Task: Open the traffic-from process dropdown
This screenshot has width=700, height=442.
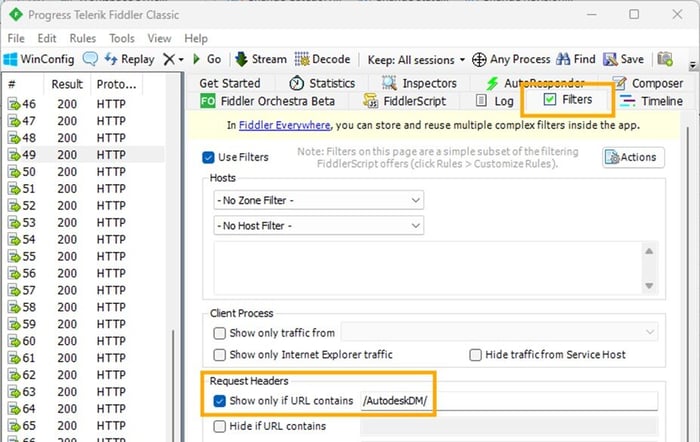Action: [x=499, y=332]
